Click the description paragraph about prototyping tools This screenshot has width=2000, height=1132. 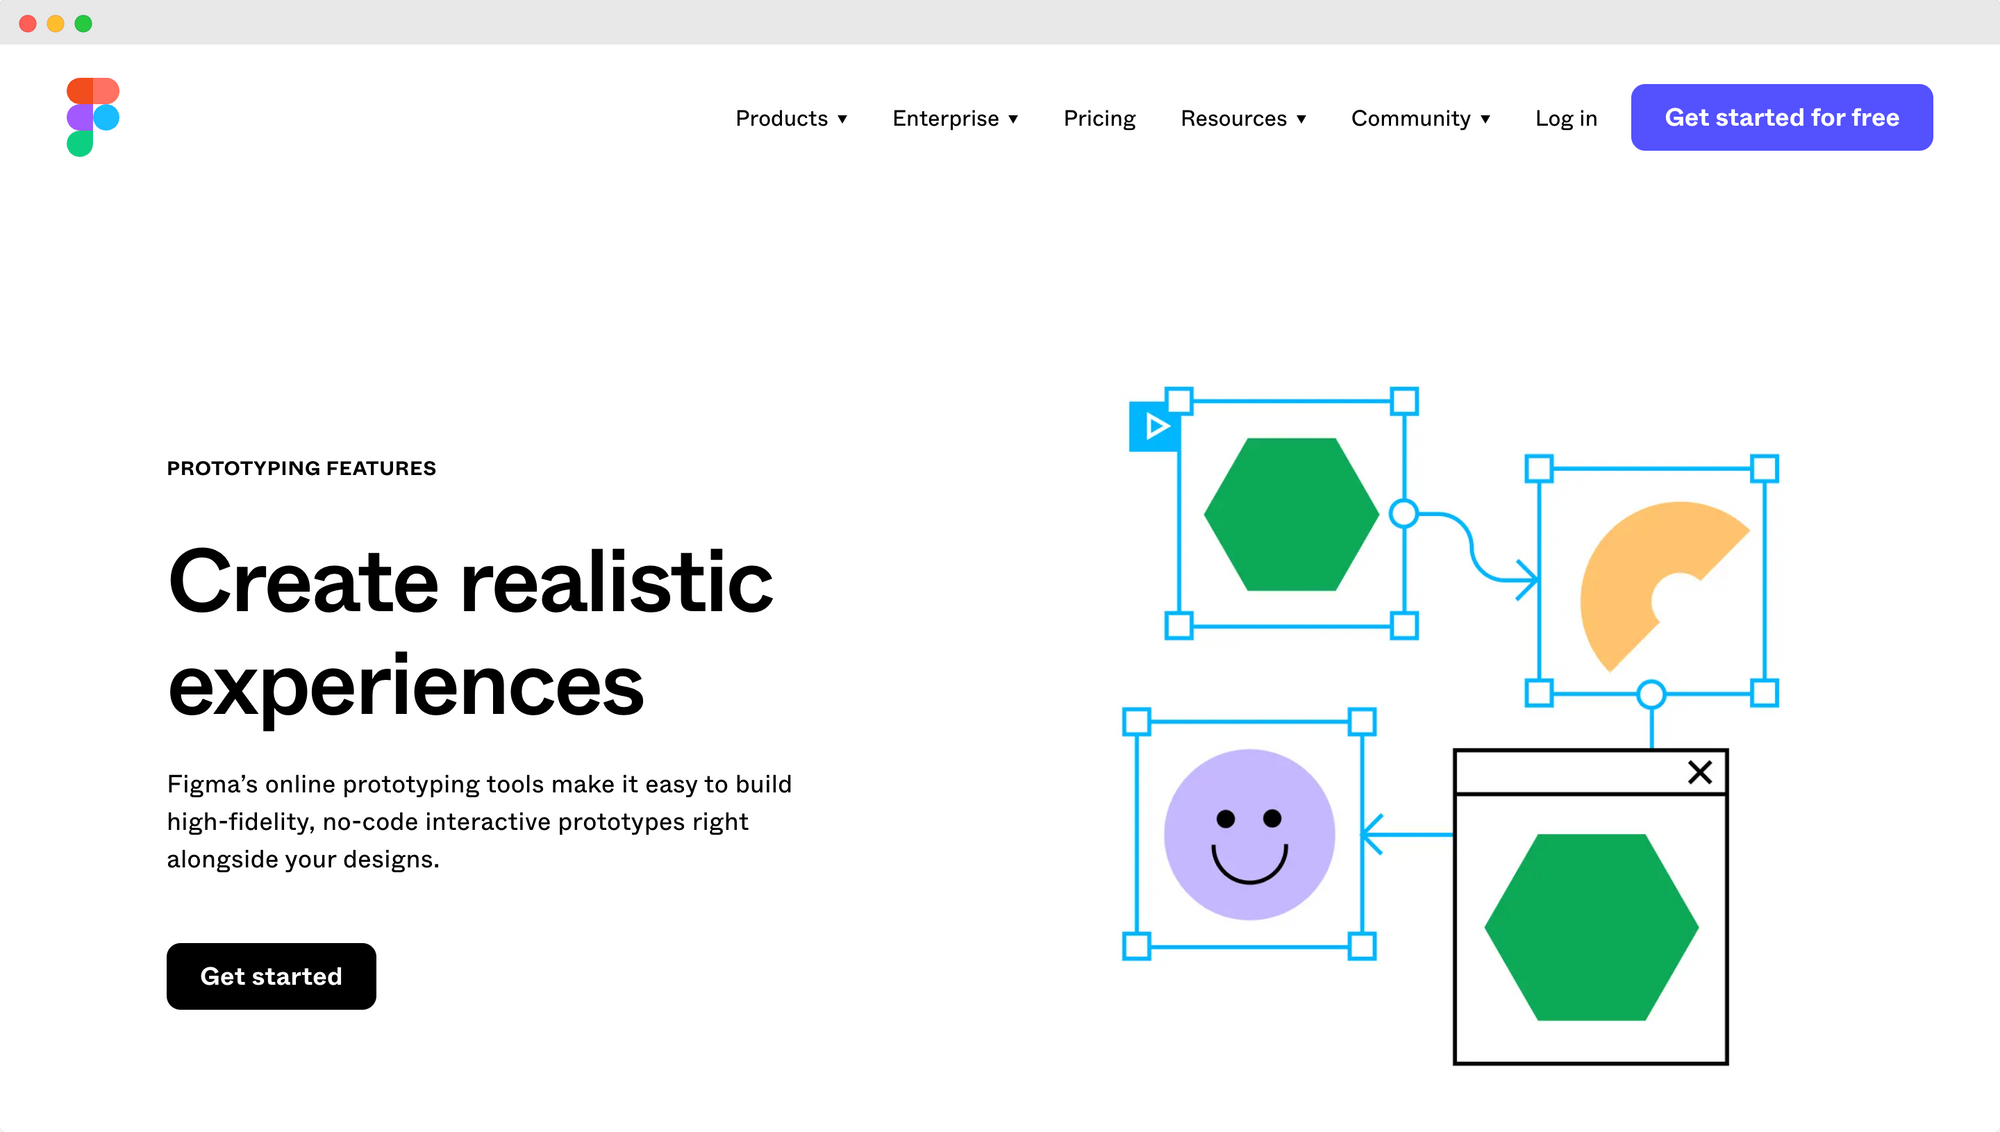tap(479, 821)
